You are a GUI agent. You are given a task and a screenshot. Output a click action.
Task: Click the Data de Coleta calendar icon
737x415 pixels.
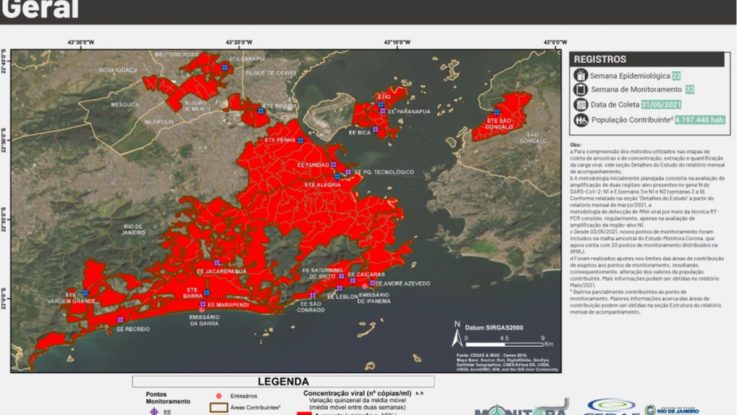[x=581, y=104]
